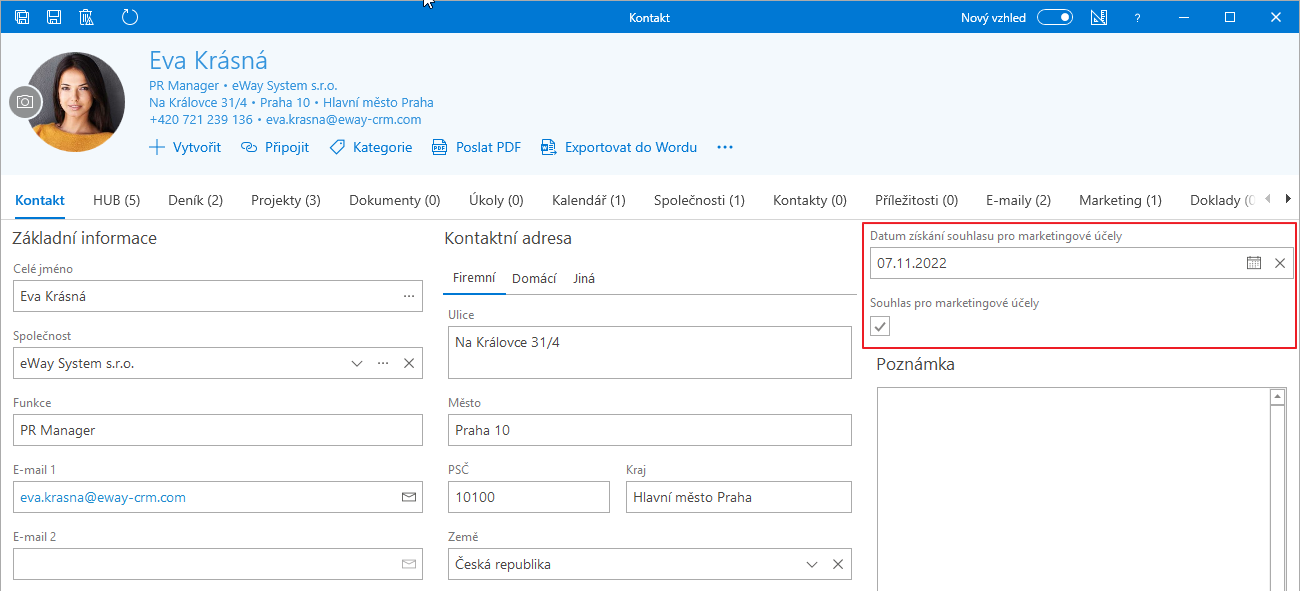1300x591 pixels.
Task: Open the header email eva.krasna@eway-crm.com
Action: pyautogui.click(x=343, y=119)
